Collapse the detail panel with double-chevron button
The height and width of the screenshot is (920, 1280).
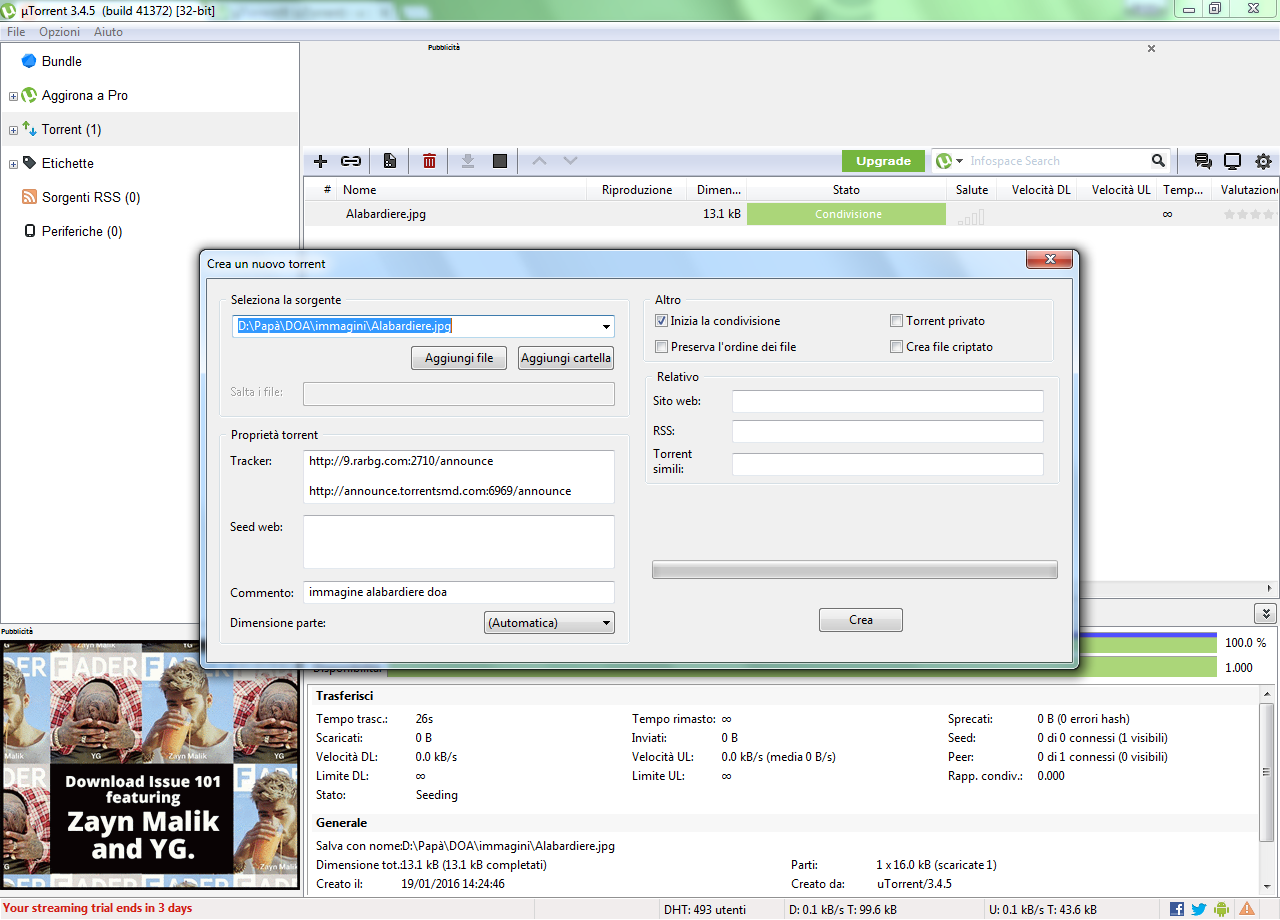pyautogui.click(x=1267, y=614)
